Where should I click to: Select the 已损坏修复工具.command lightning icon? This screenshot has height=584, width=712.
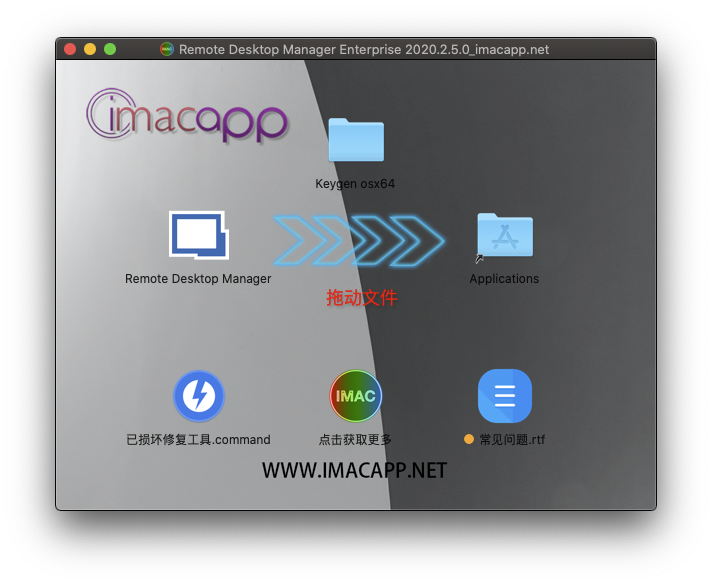point(199,396)
